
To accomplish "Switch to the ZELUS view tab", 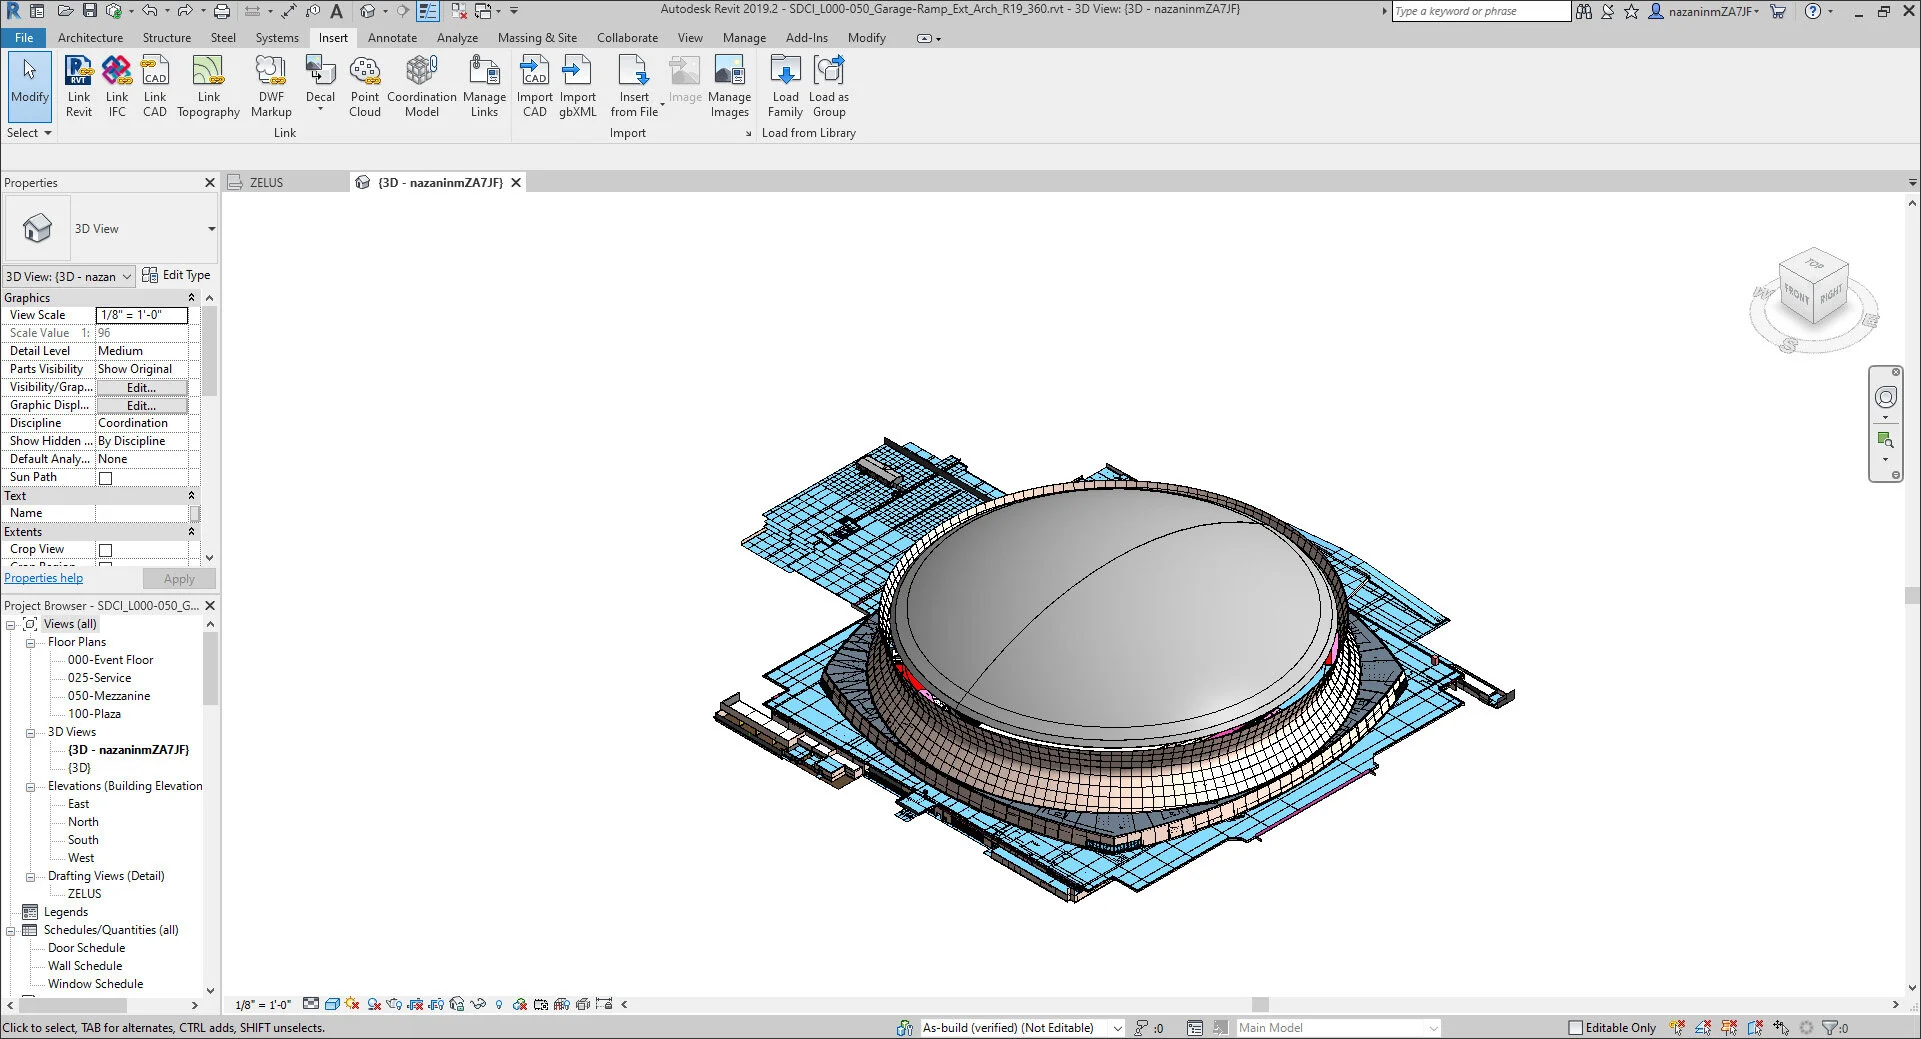I will (x=266, y=183).
